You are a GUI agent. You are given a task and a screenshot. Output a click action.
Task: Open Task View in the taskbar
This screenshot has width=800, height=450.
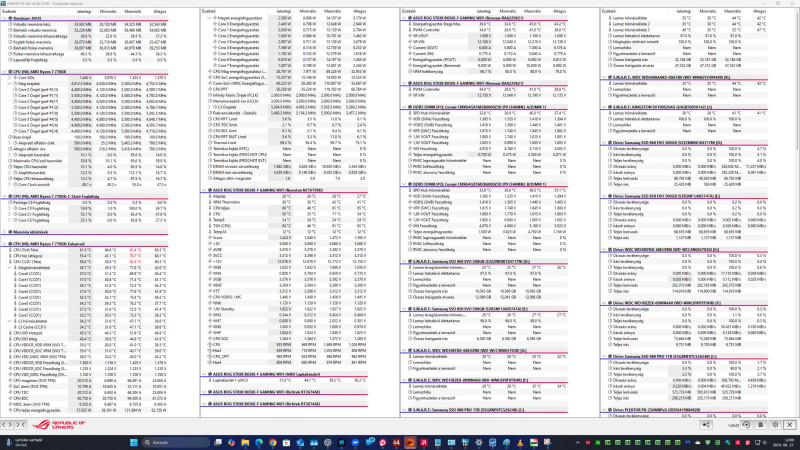(x=218, y=442)
